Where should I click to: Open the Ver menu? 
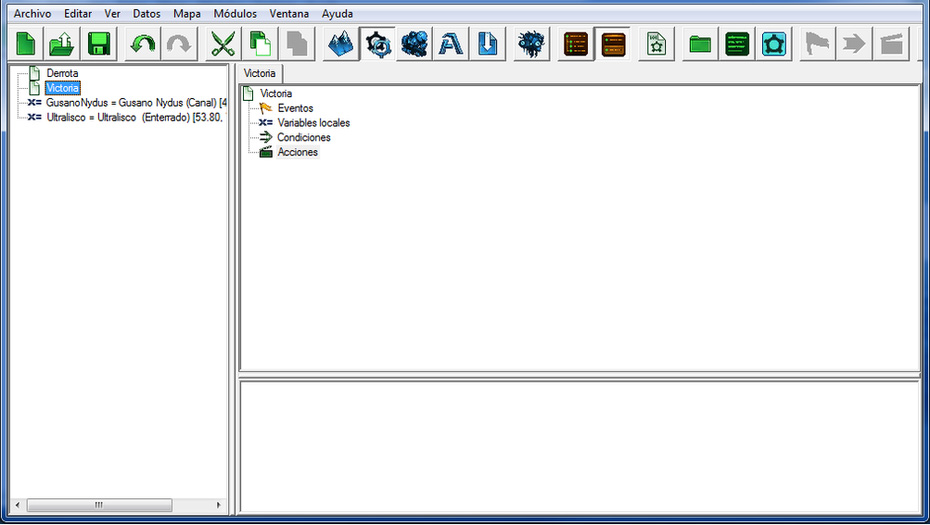[x=112, y=13]
